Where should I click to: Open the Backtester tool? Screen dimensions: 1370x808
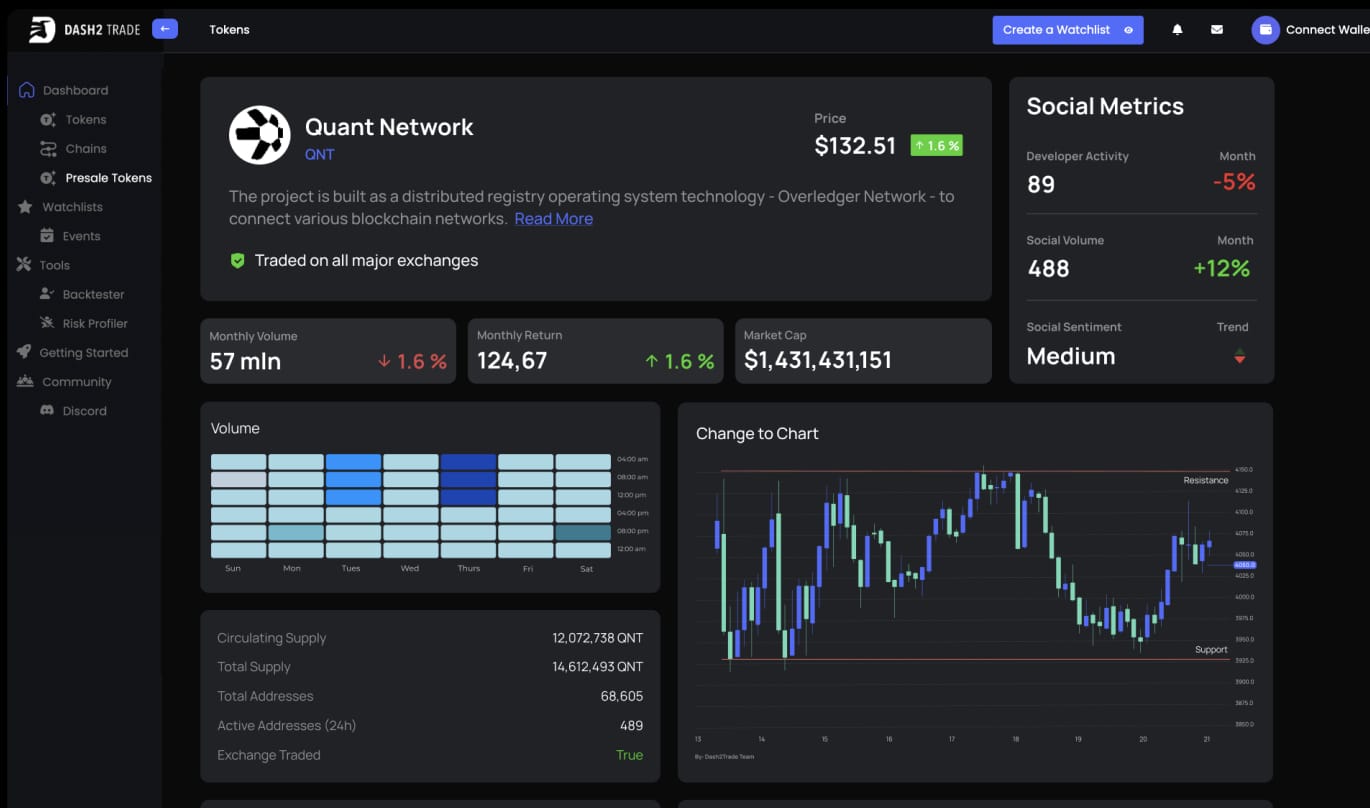tap(96, 294)
